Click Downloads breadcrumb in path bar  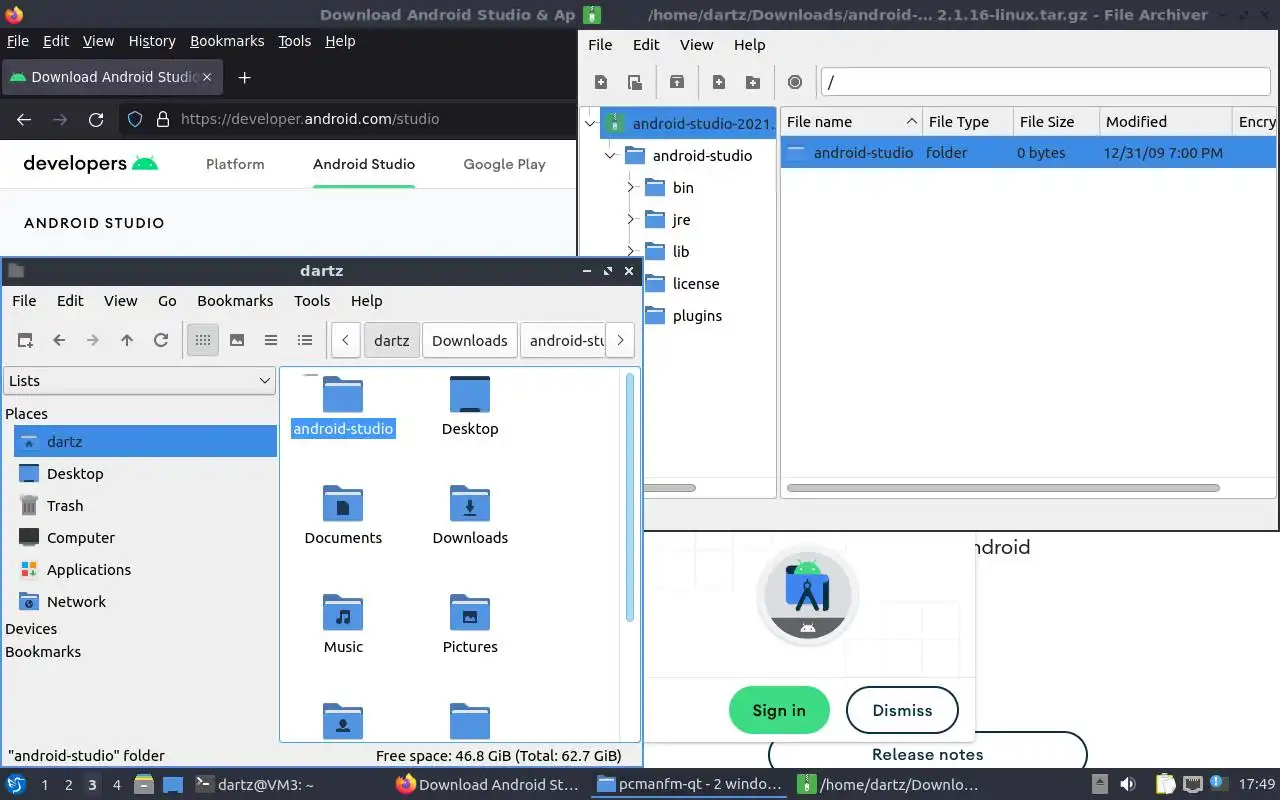pos(470,340)
